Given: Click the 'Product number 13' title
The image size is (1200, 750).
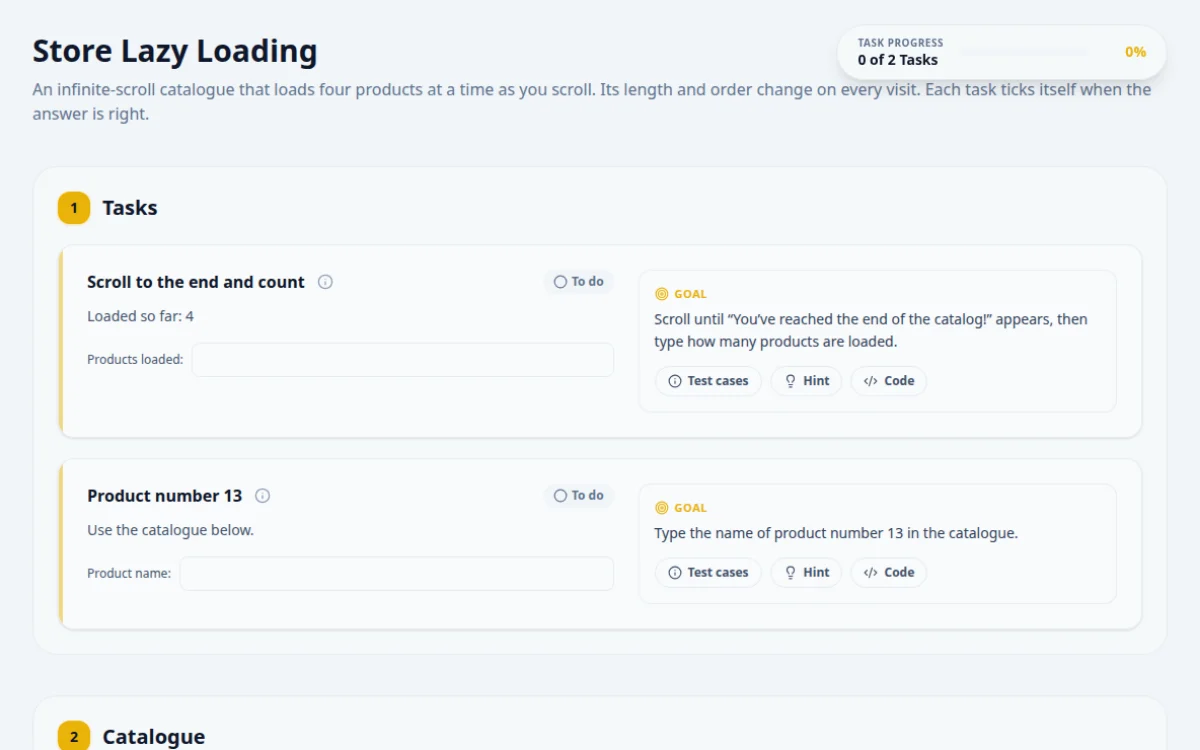Looking at the screenshot, I should [x=165, y=496].
